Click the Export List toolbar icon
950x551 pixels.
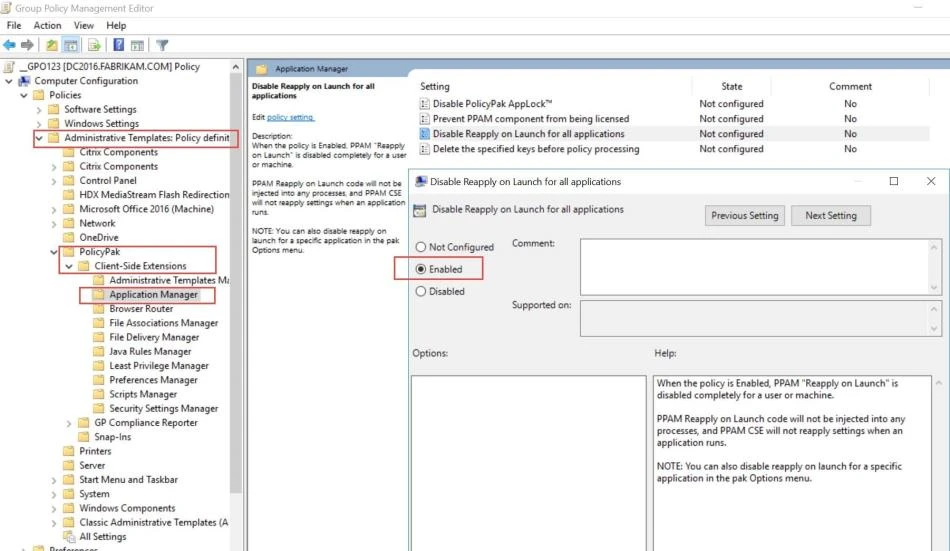point(95,45)
